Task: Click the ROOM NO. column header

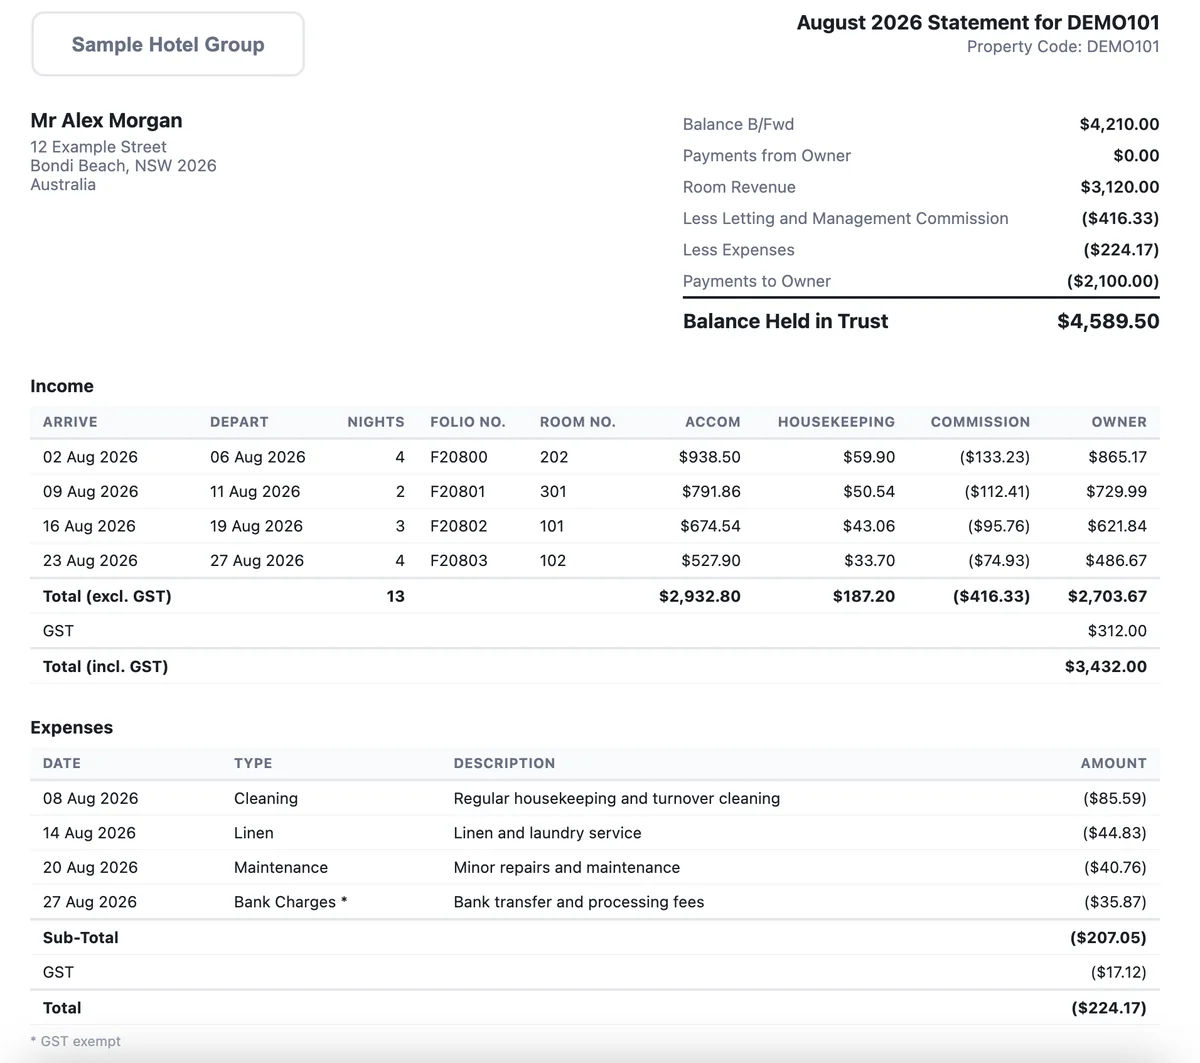Action: (578, 422)
